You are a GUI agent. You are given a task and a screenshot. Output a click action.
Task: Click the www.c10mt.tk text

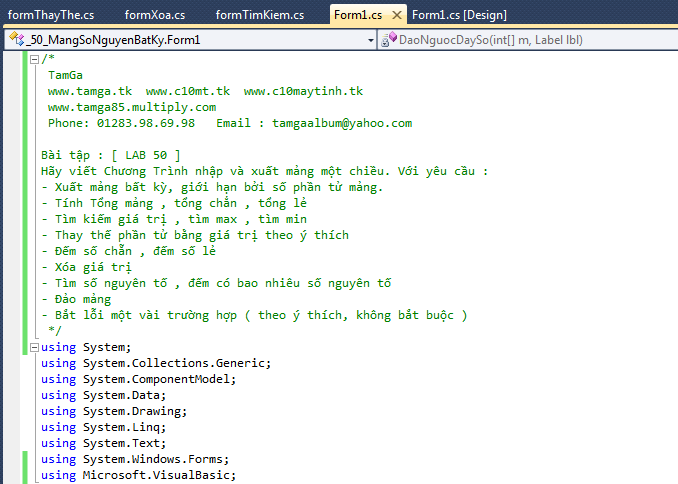[188, 91]
